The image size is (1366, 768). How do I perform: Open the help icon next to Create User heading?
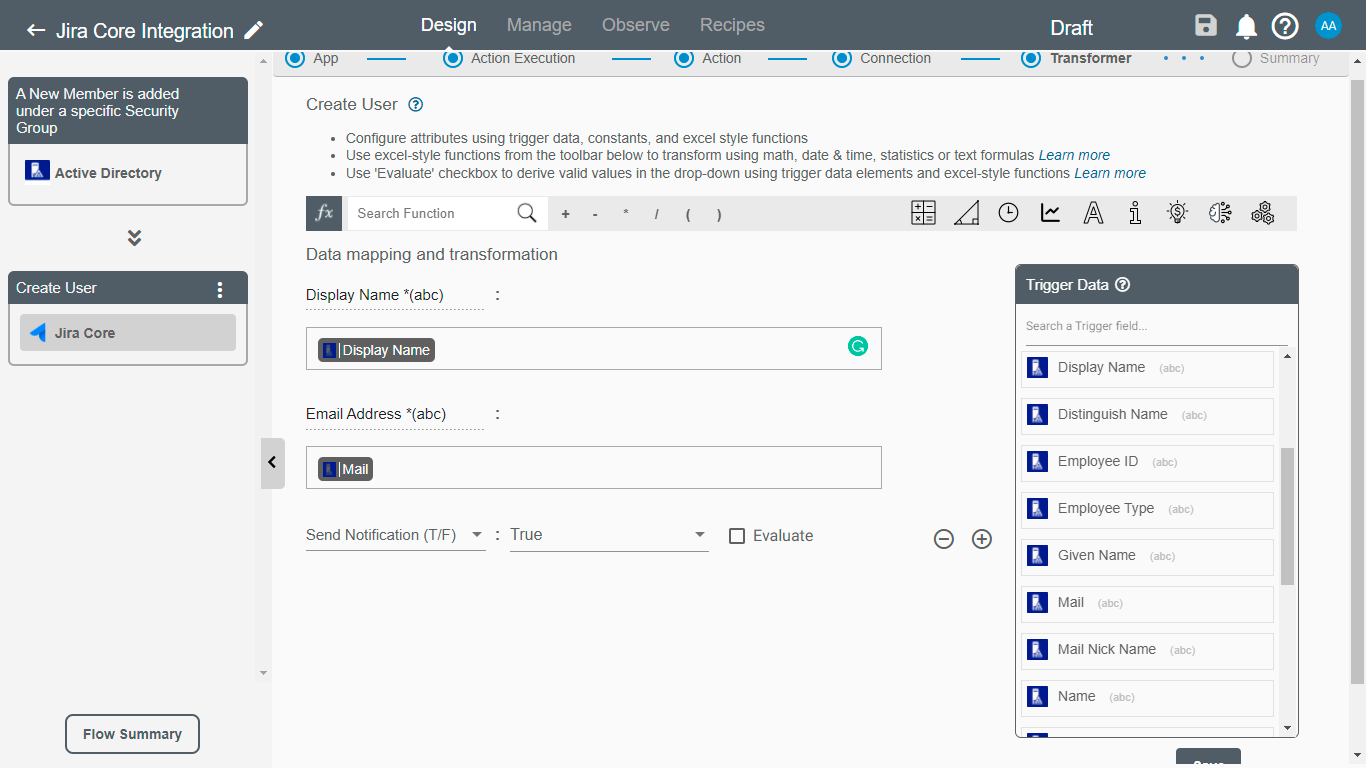coord(416,104)
